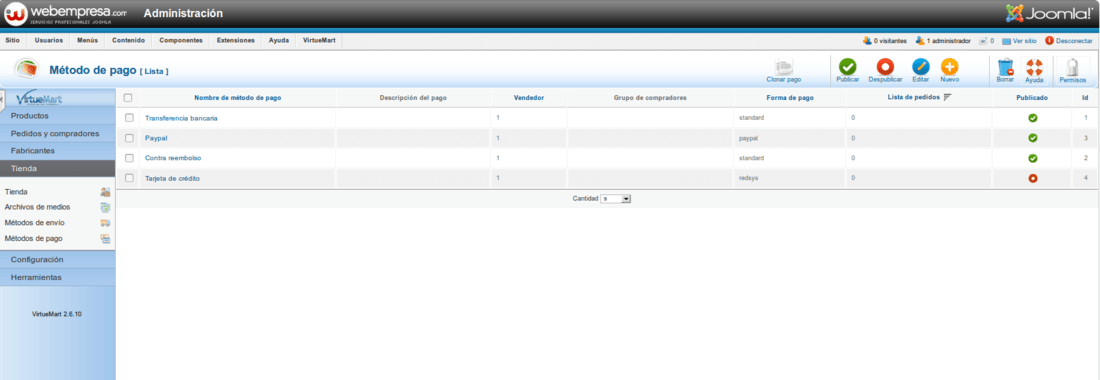Click the blue Editar pencil icon
1100x380 pixels.
[920, 67]
